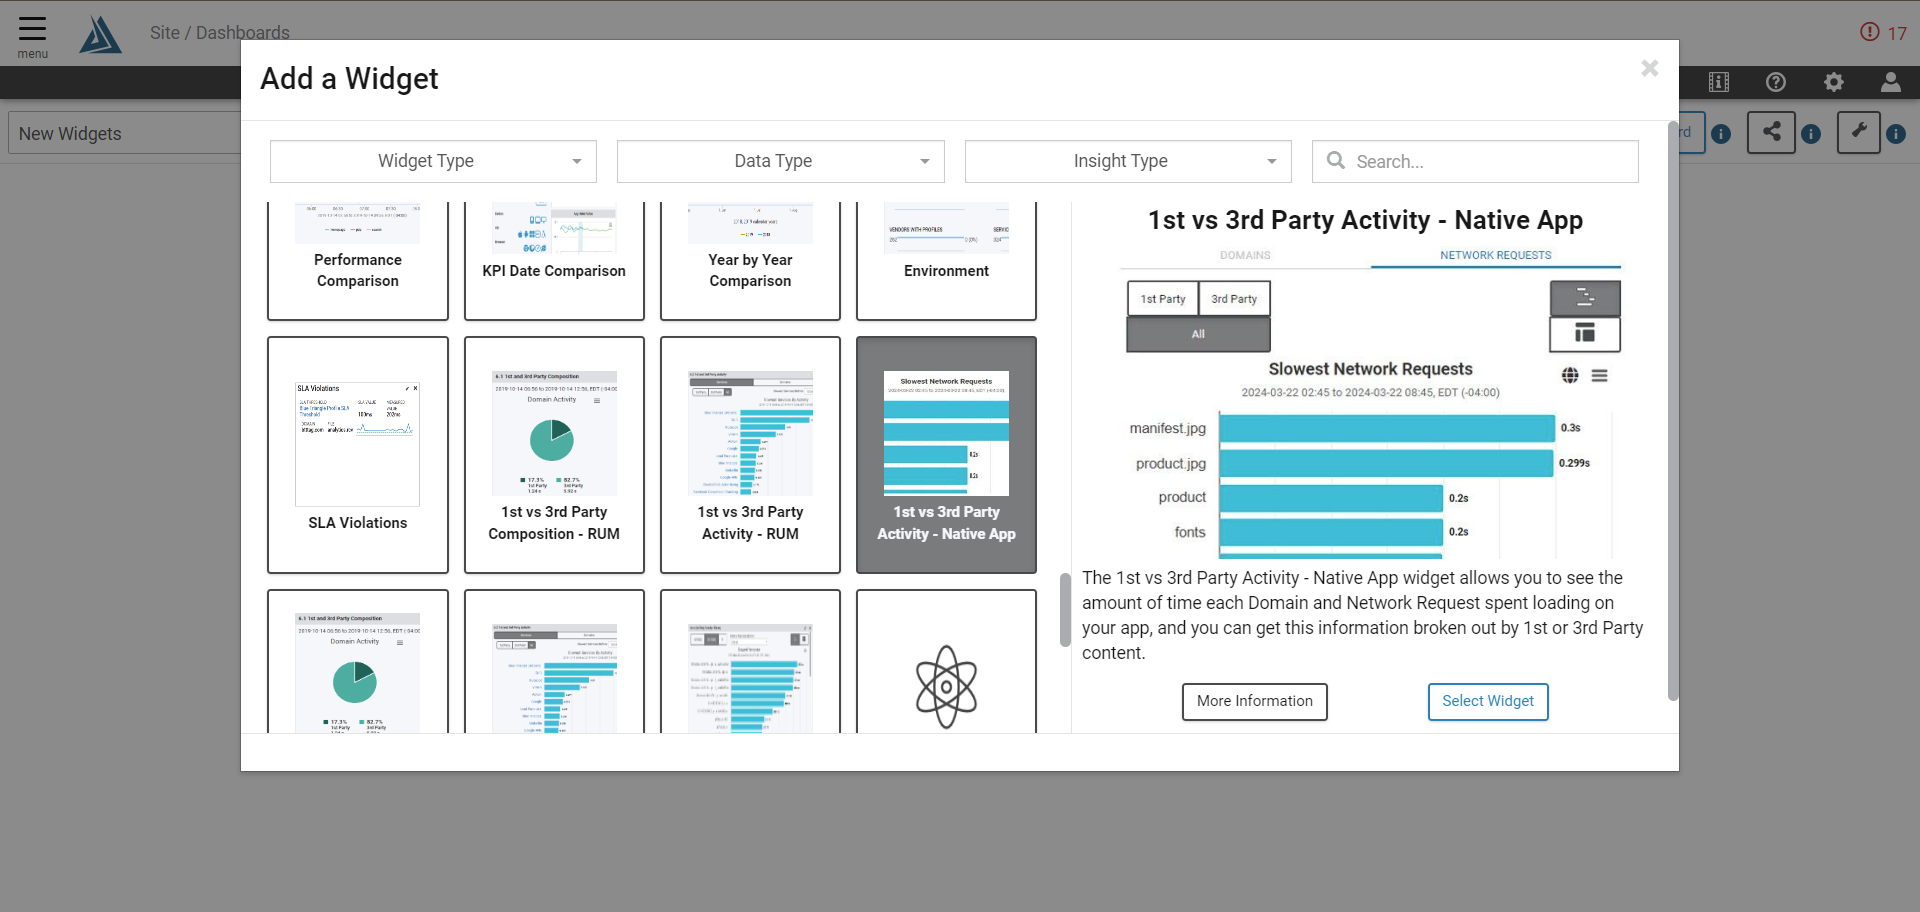1920x912 pixels.
Task: Open settings gear icon in top bar
Action: point(1833,82)
